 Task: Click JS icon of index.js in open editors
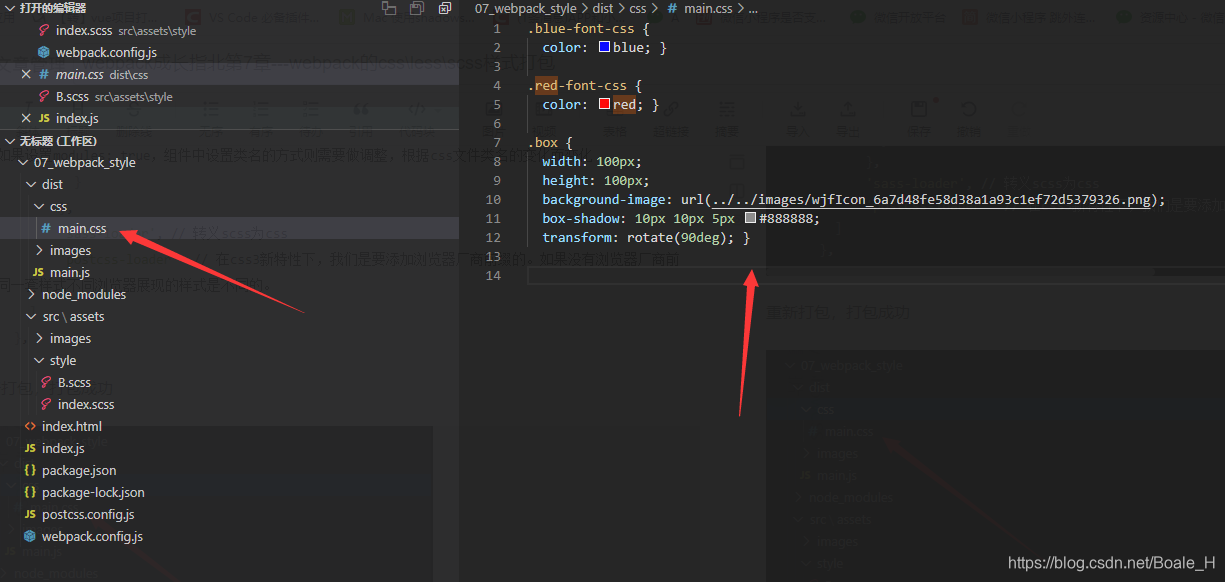(44, 118)
